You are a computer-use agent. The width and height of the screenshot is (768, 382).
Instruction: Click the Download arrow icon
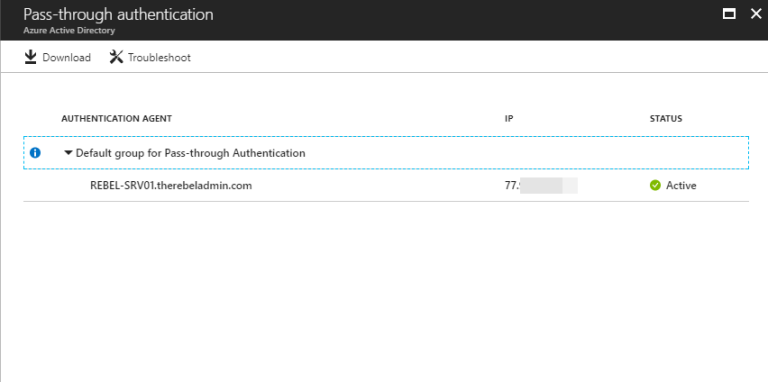point(30,57)
